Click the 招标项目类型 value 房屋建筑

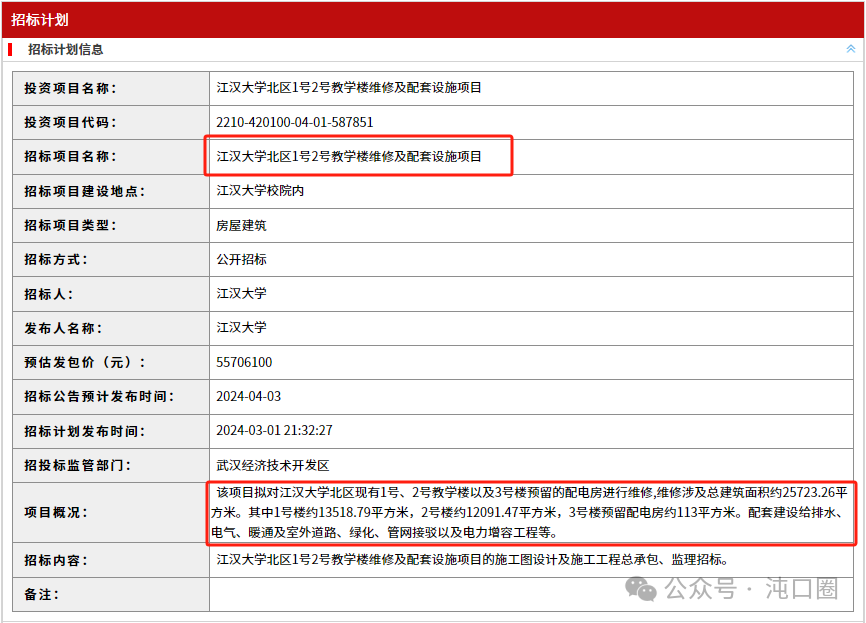tap(241, 225)
